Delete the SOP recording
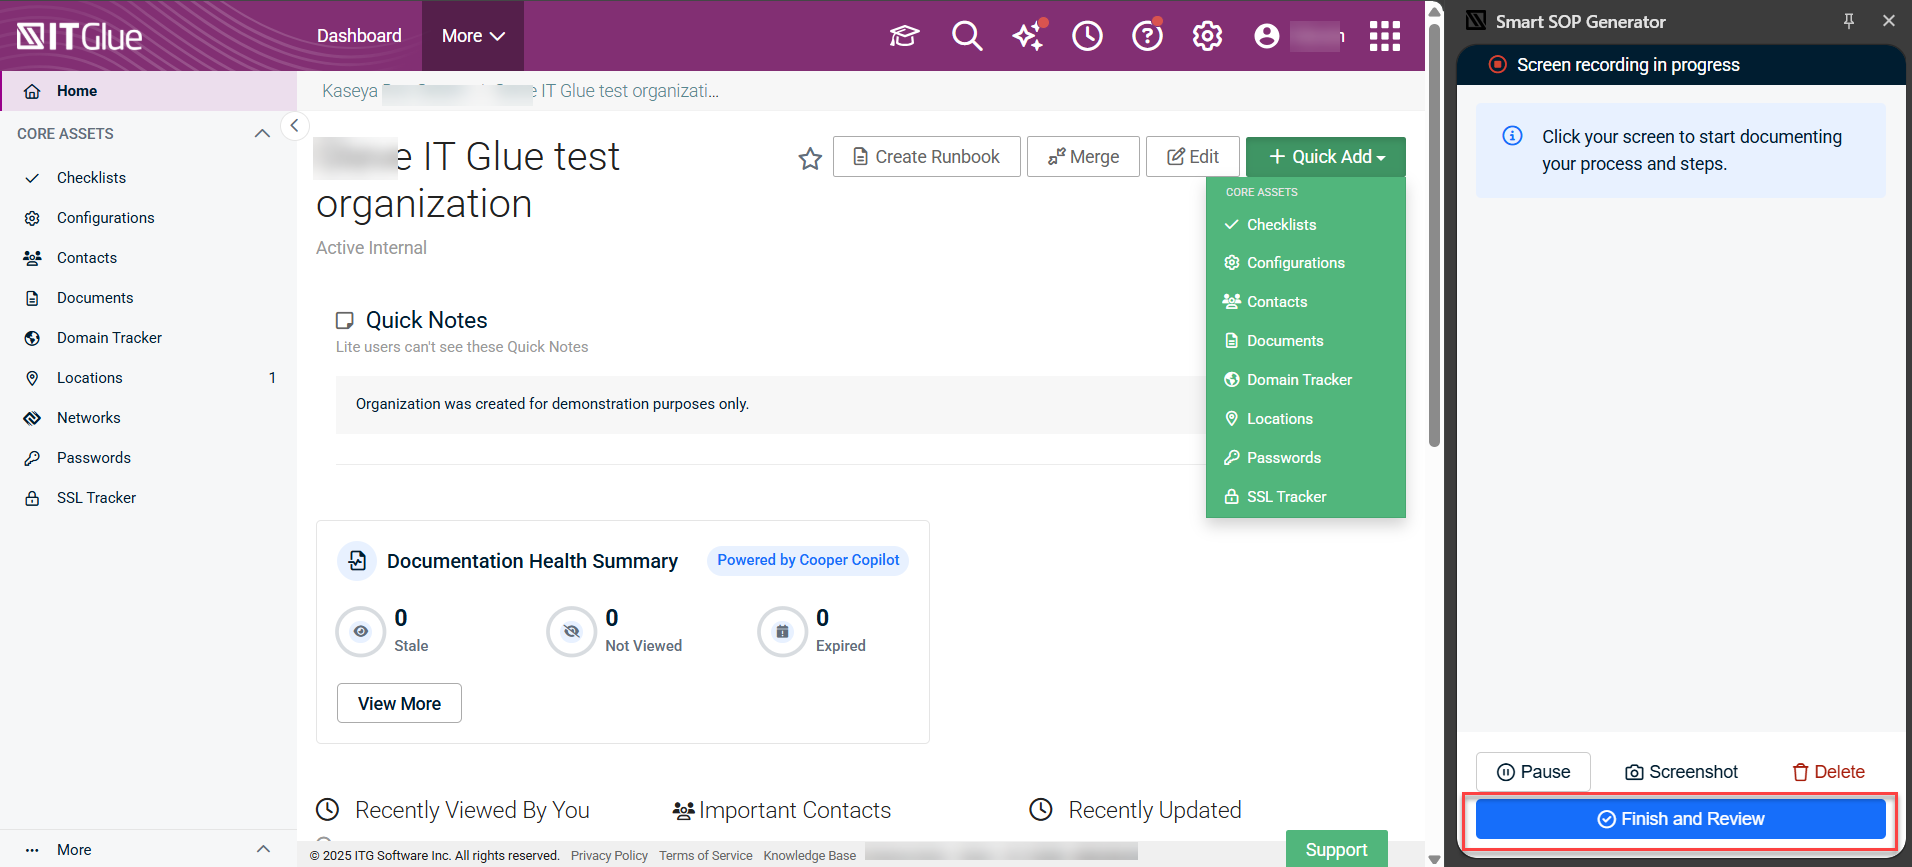Image resolution: width=1912 pixels, height=867 pixels. [x=1828, y=772]
